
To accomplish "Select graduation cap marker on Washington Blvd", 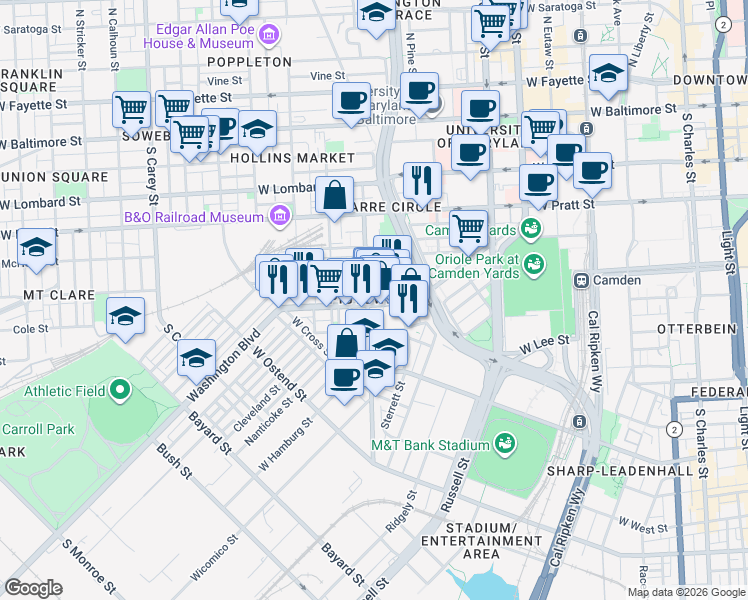I will [x=197, y=362].
